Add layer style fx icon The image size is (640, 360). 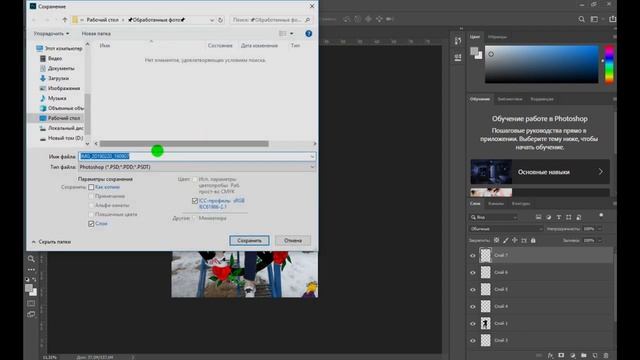click(x=550, y=356)
